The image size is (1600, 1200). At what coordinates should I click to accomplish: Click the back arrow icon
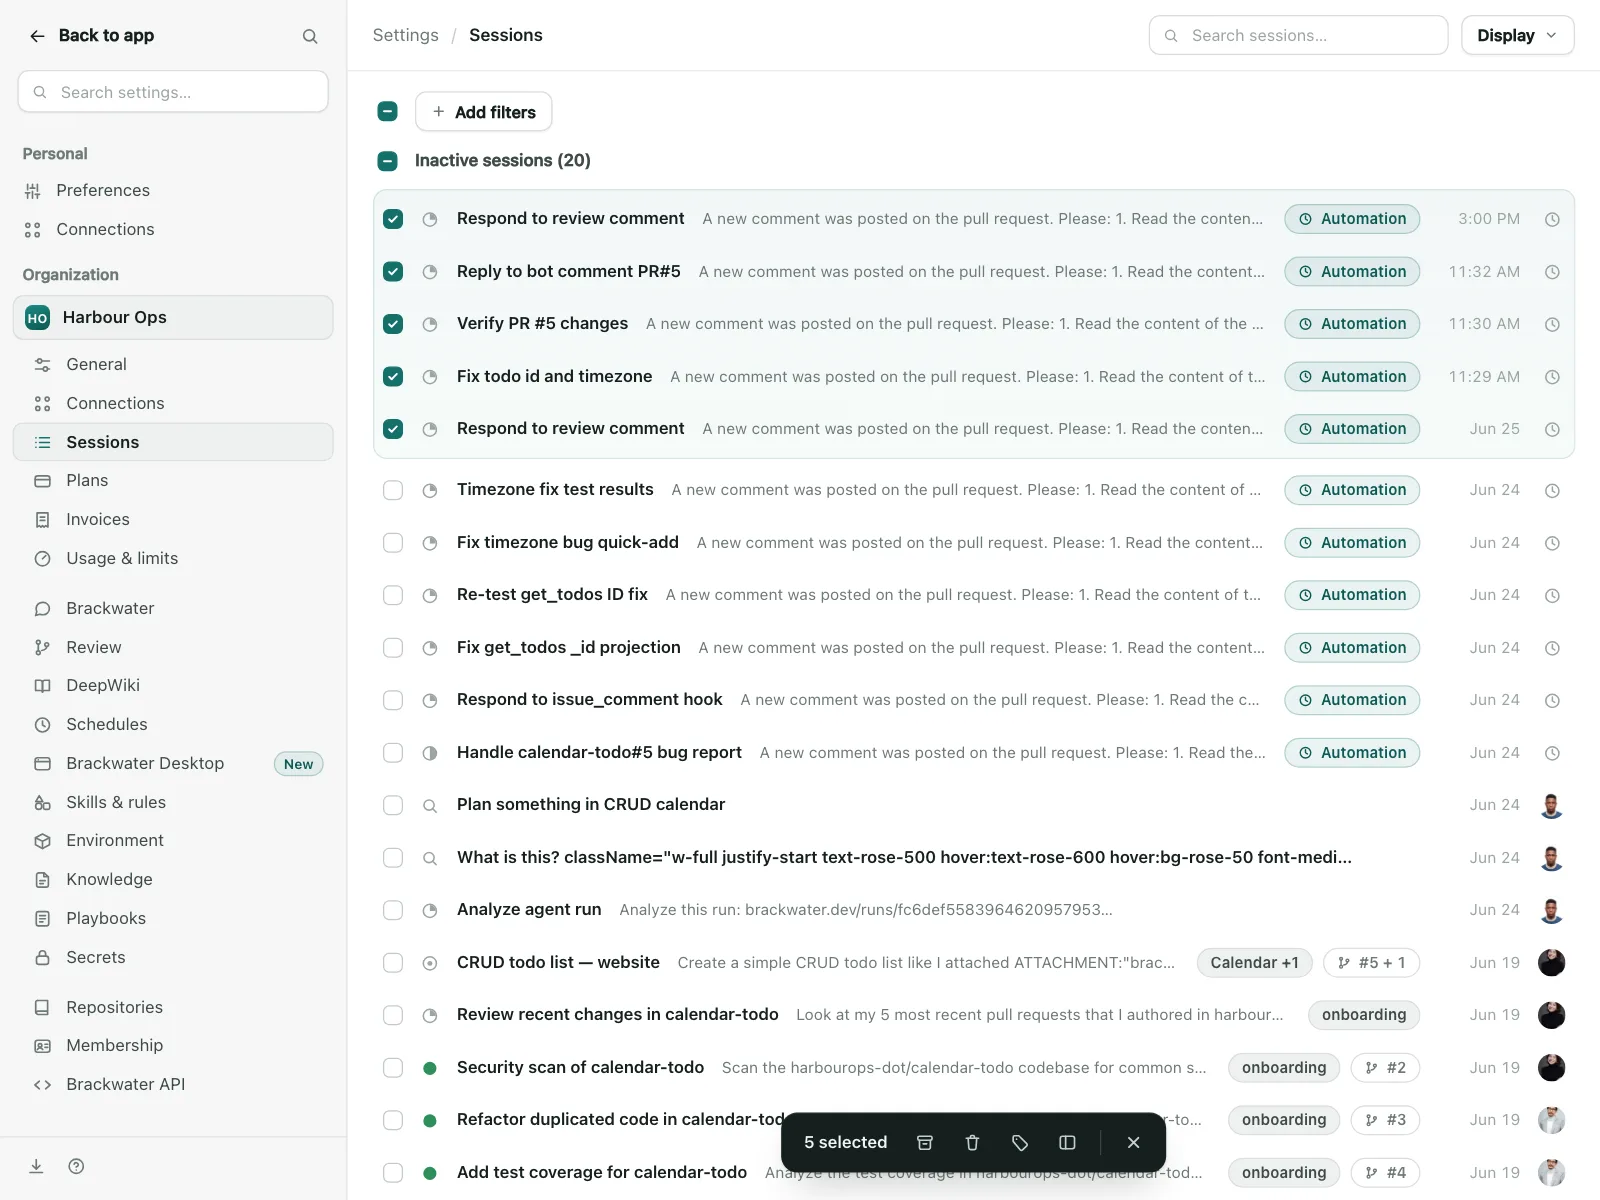(x=37, y=36)
